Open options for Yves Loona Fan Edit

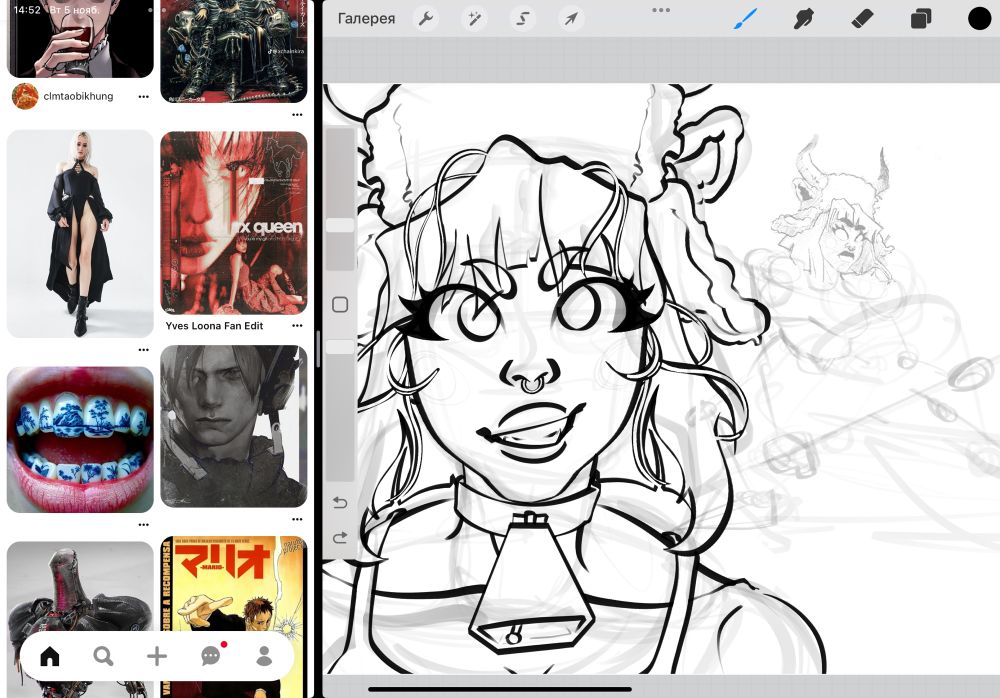297,325
